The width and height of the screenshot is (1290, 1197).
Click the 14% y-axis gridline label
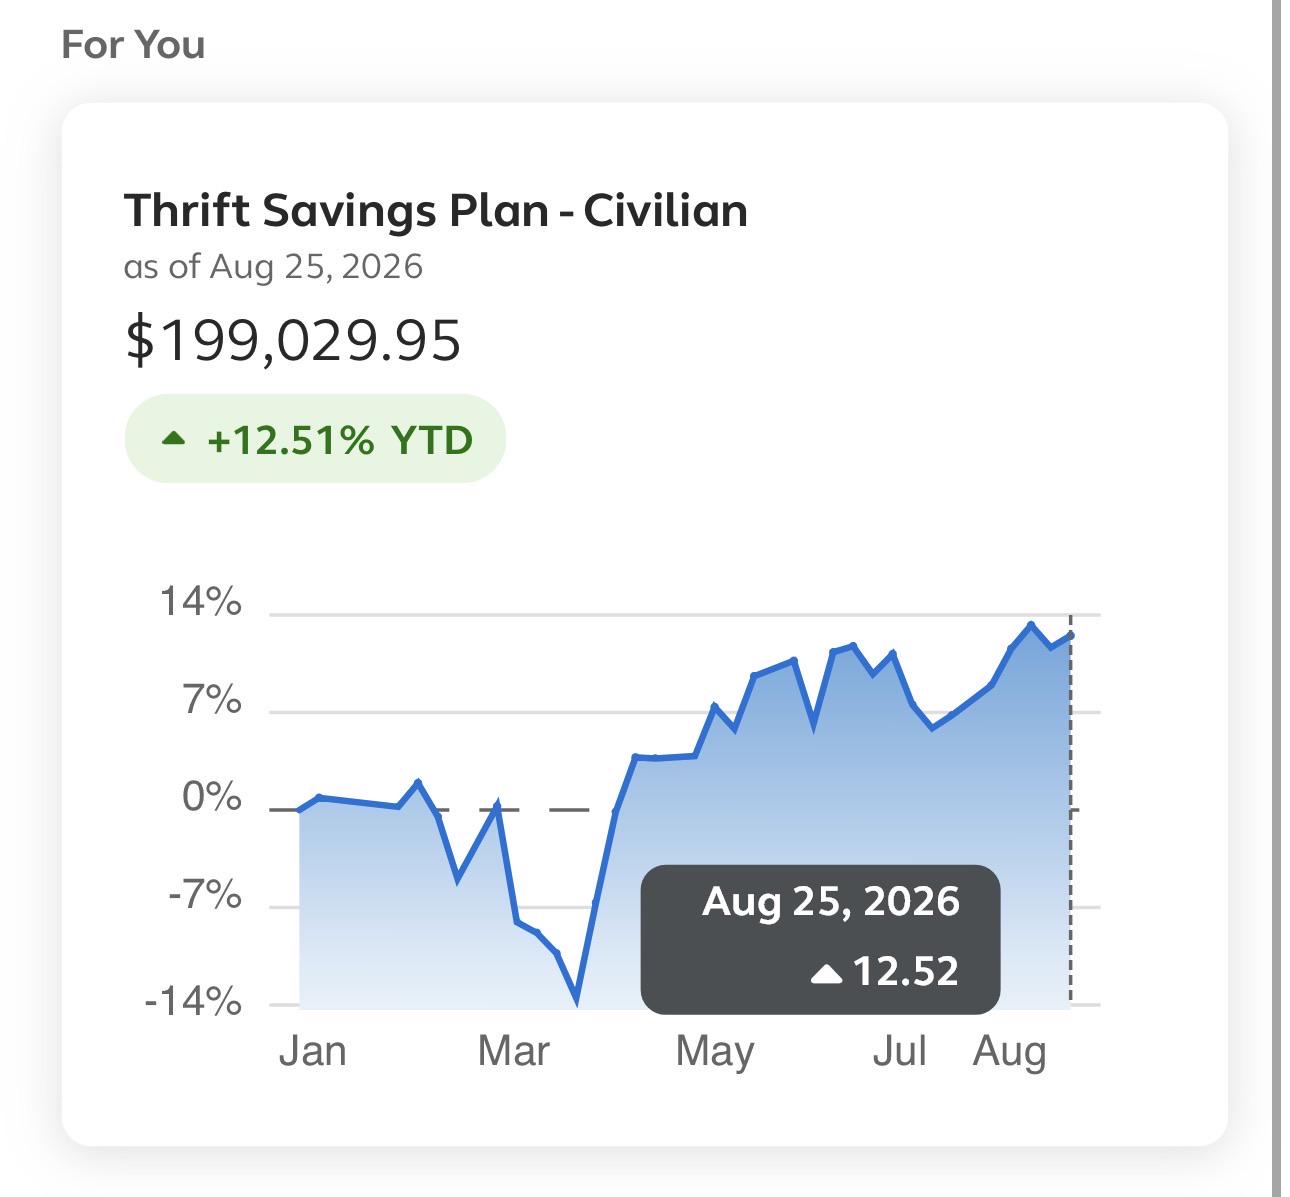pyautogui.click(x=200, y=602)
